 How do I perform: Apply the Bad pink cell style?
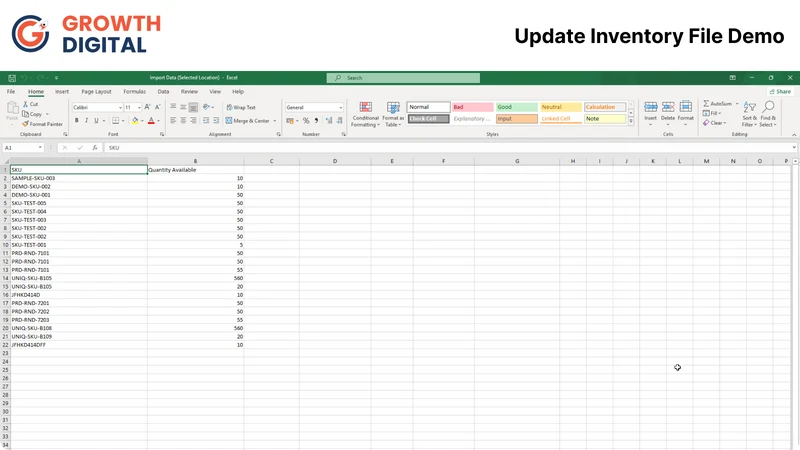click(472, 107)
